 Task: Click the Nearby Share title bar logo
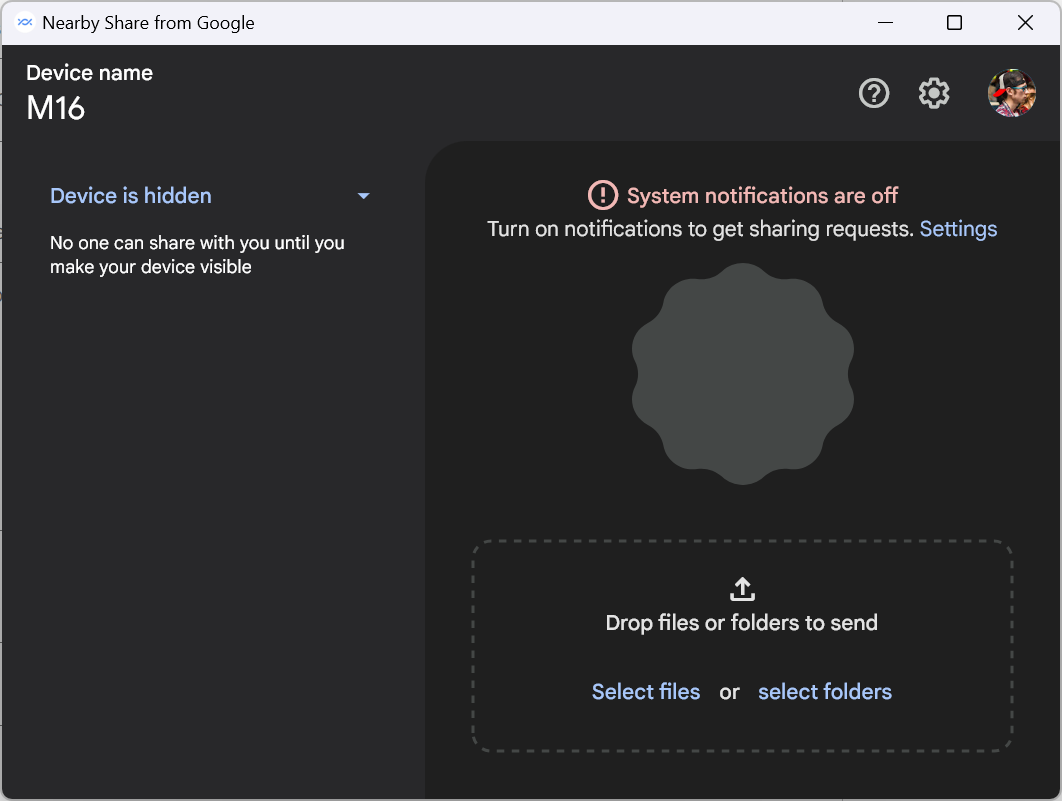(x=25, y=23)
